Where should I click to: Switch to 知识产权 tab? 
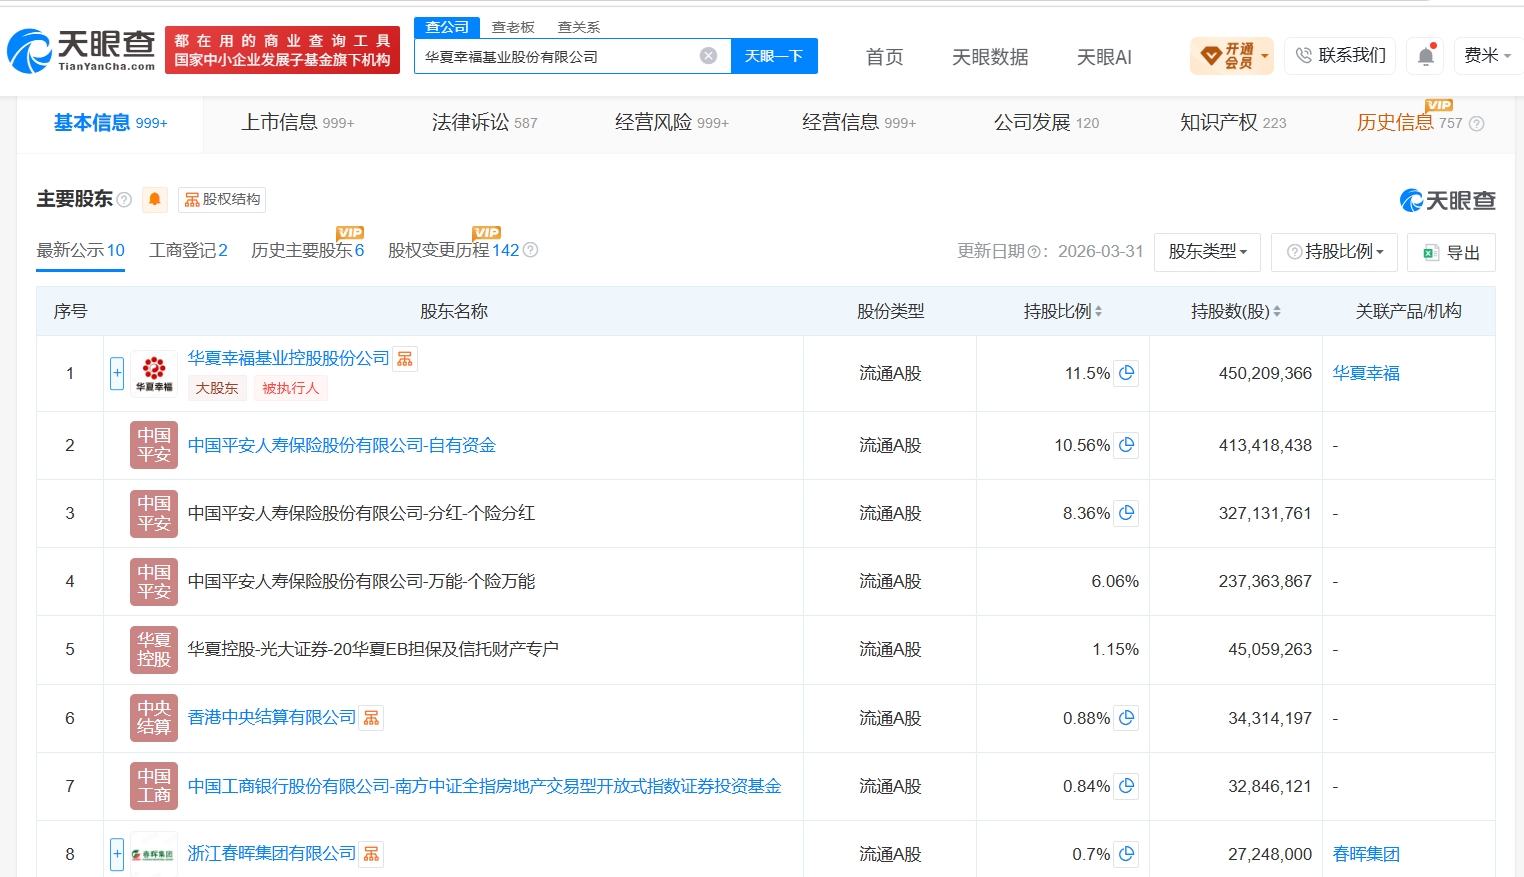1233,123
